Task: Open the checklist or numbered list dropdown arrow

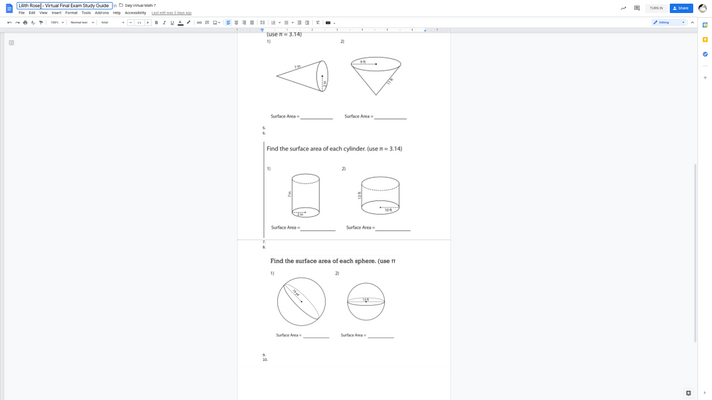Action: (279, 23)
